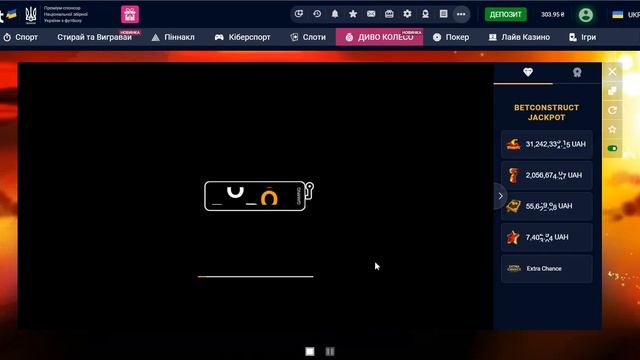
Task: Click the game loading progress bar
Action: (256, 277)
